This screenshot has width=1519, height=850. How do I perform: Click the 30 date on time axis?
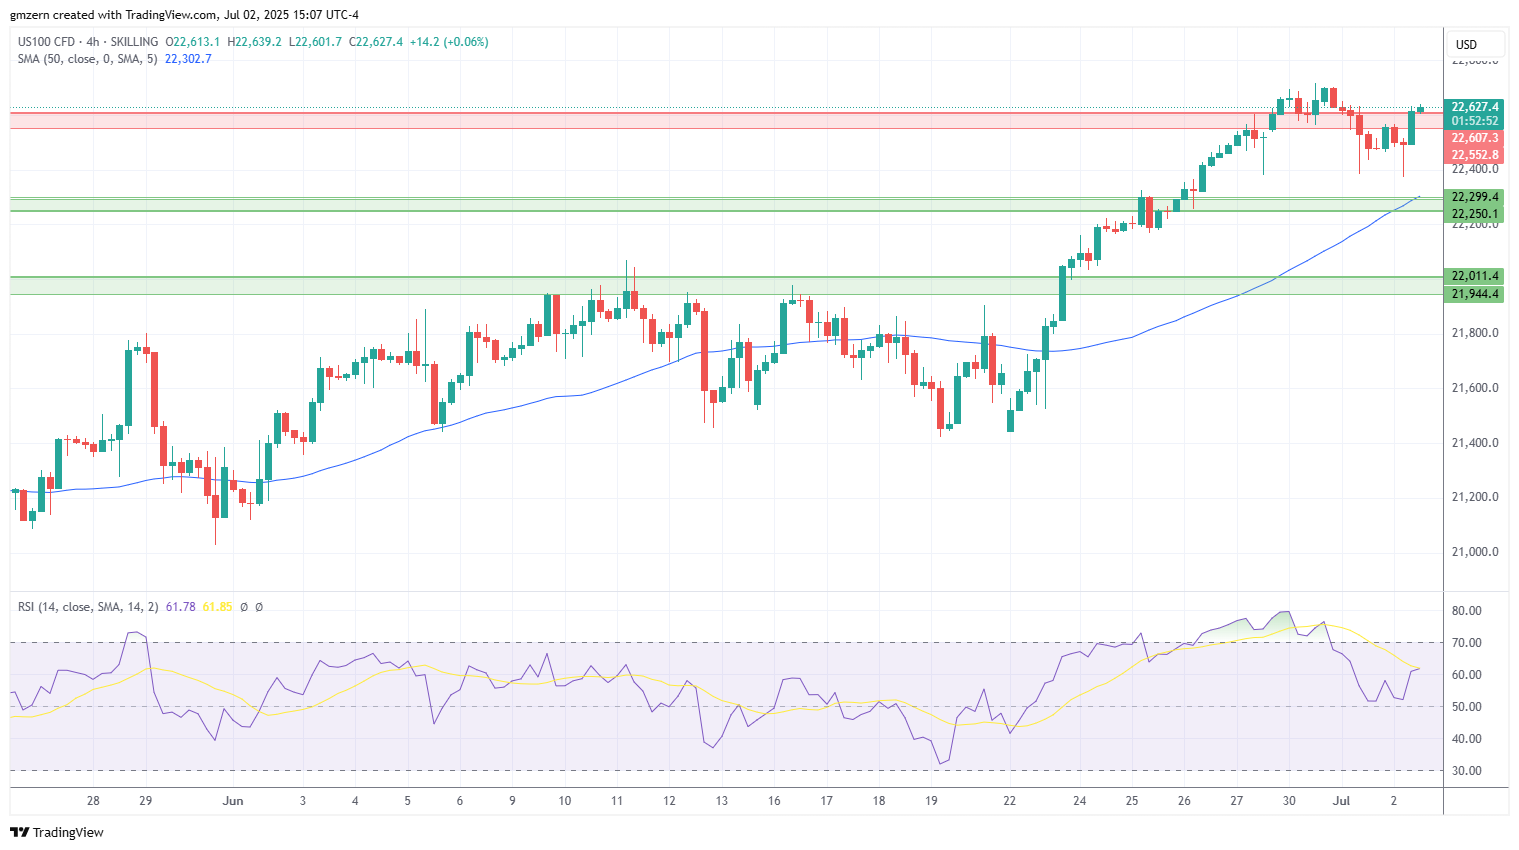[1289, 801]
